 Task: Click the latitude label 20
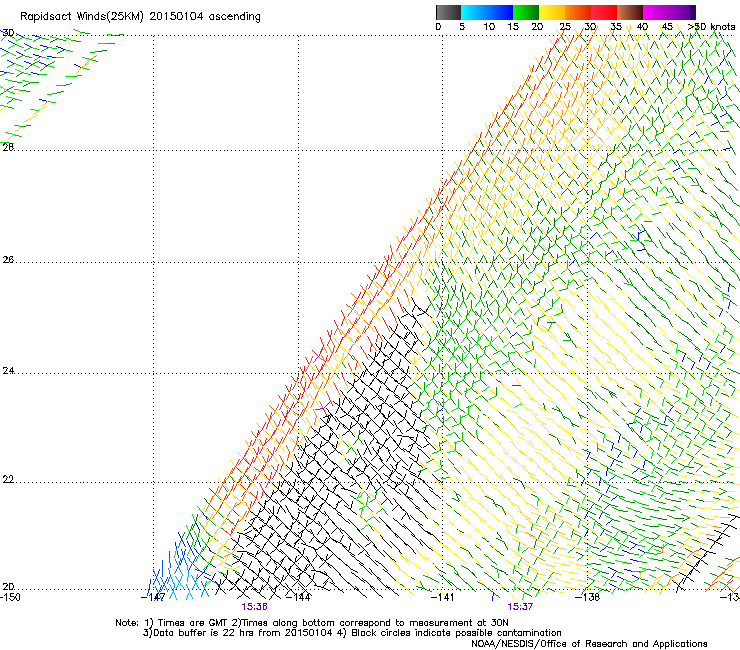(8, 587)
